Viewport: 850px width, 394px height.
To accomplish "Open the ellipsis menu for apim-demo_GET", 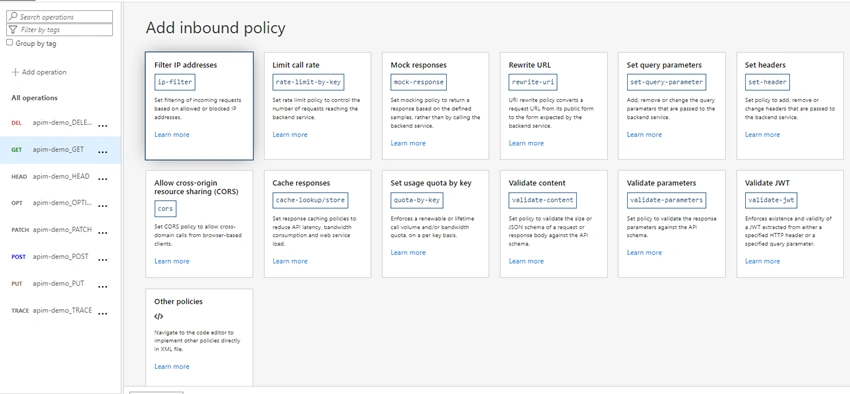I will point(102,152).
